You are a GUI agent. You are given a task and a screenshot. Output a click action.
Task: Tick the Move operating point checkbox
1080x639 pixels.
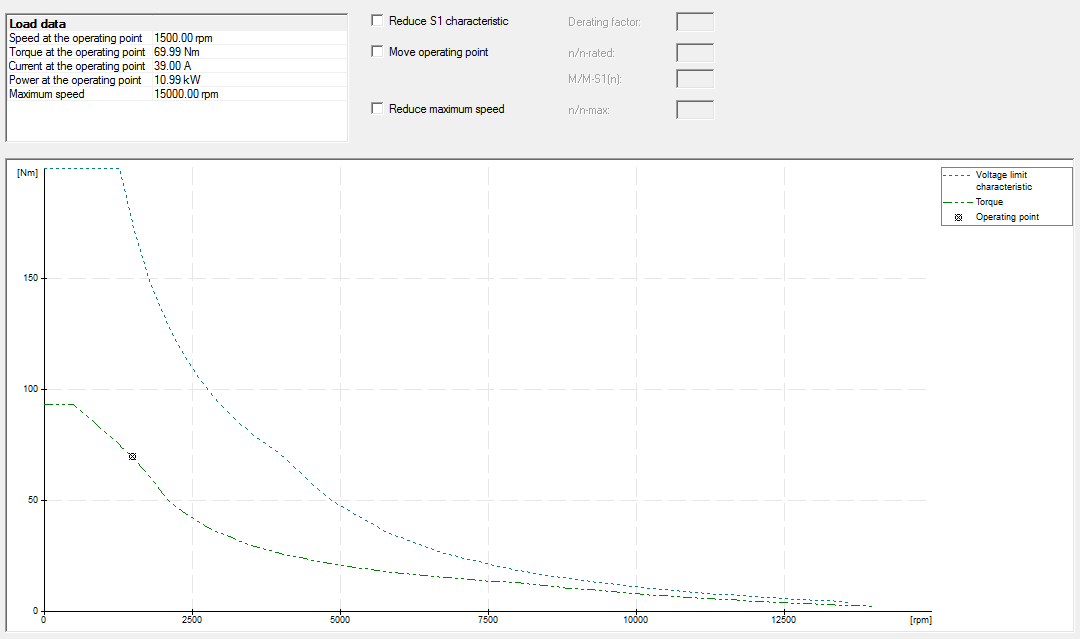point(377,52)
